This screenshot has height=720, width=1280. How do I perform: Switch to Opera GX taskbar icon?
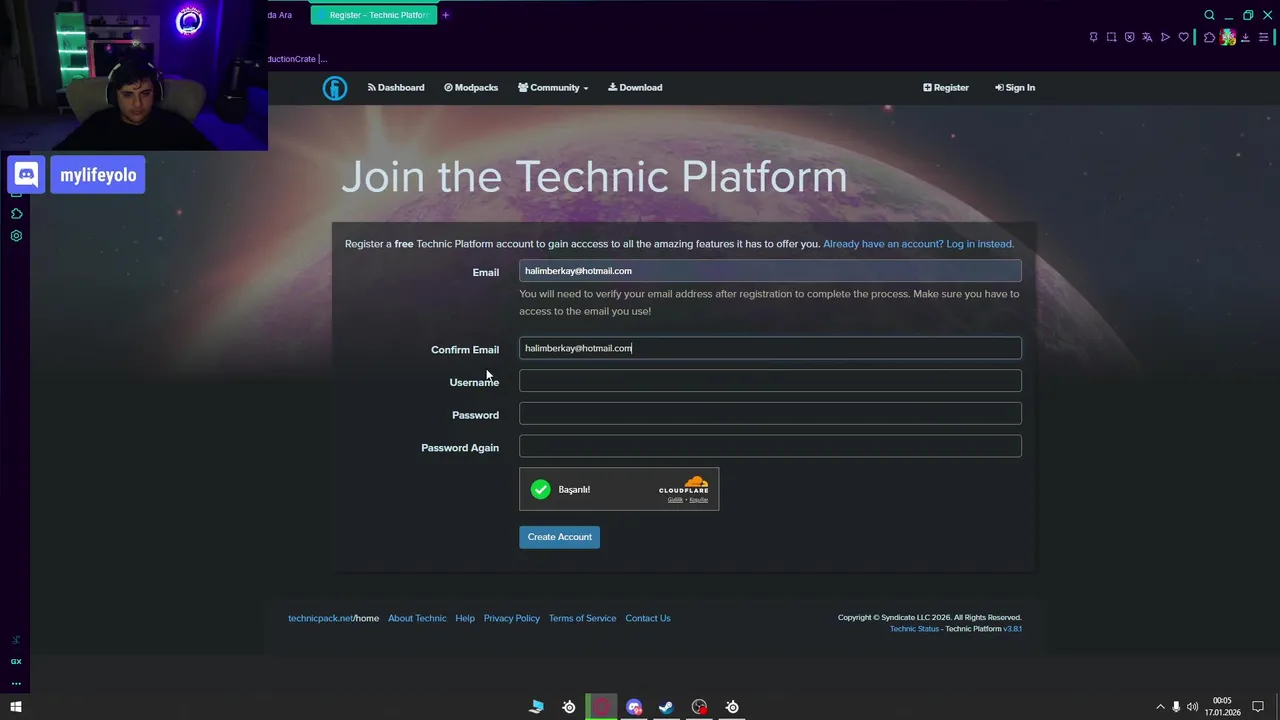[601, 707]
